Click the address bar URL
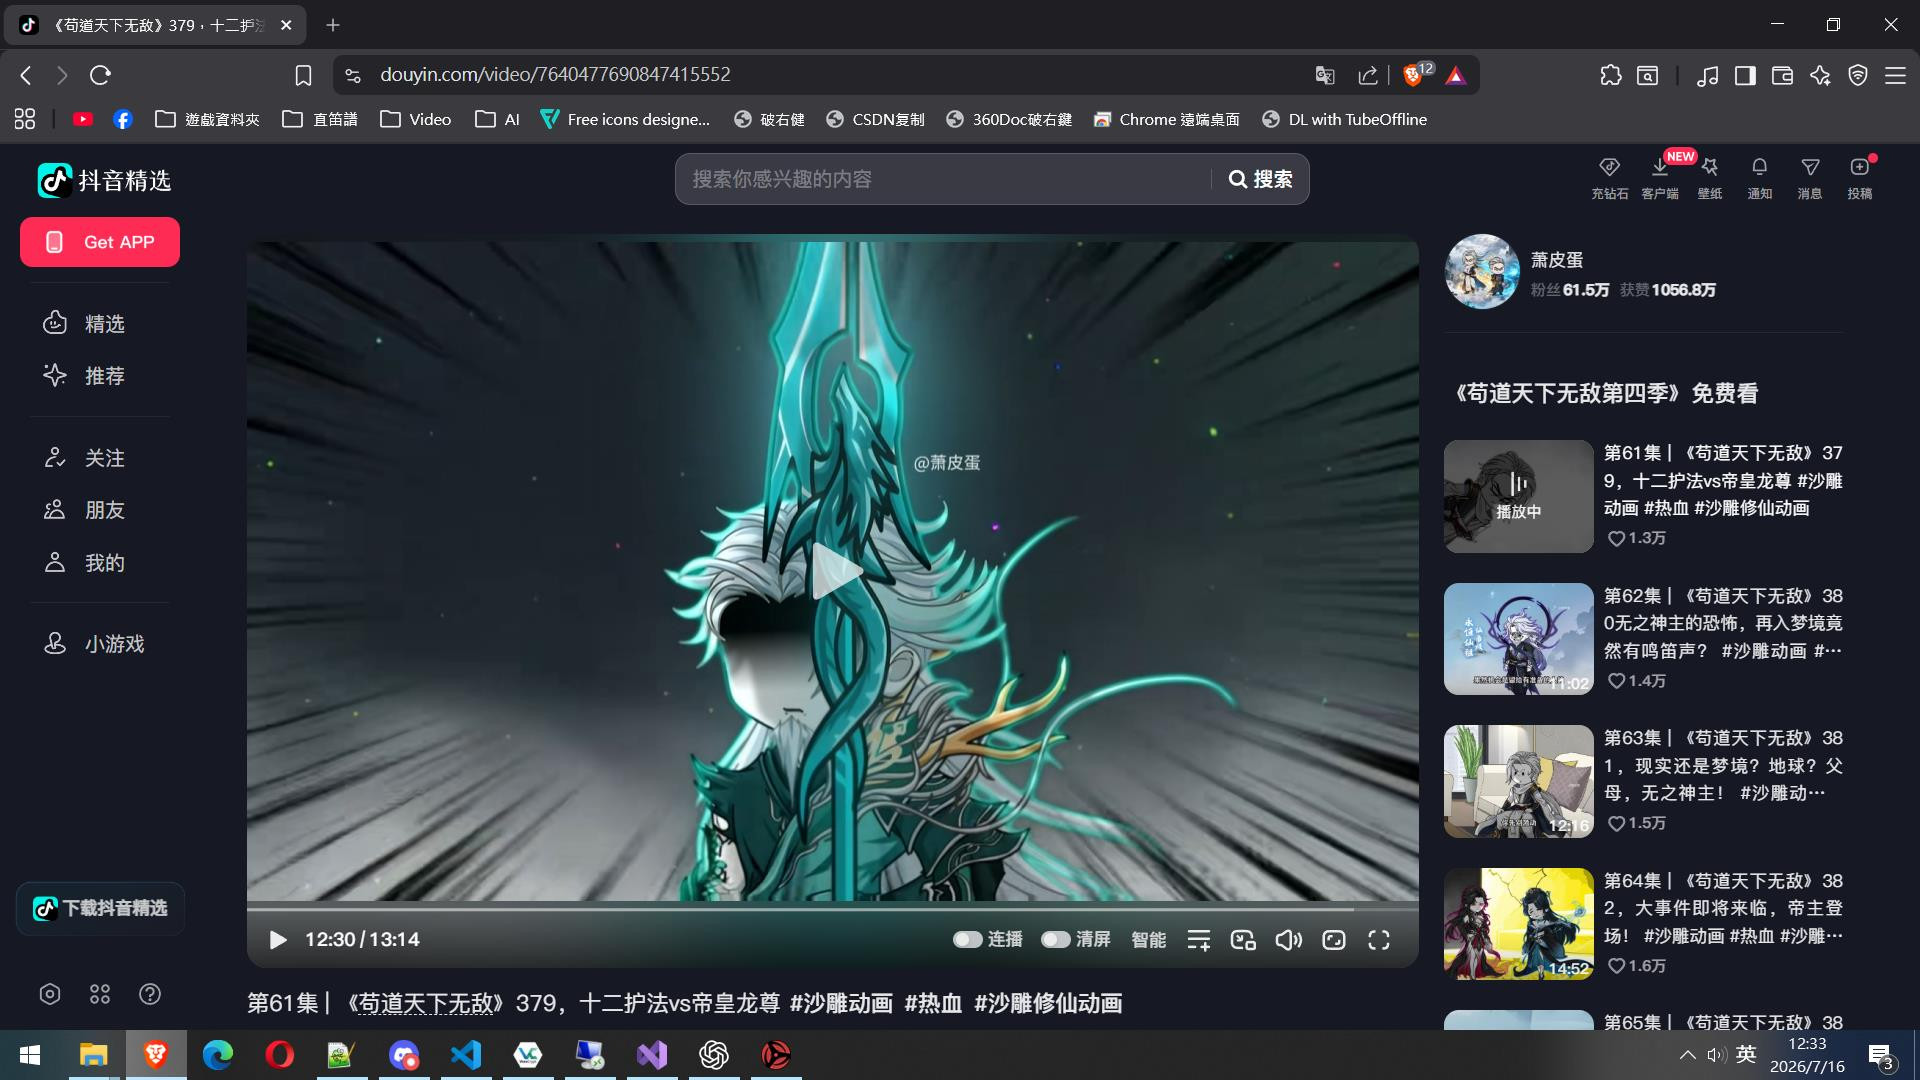This screenshot has height=1080, width=1920. click(x=555, y=75)
